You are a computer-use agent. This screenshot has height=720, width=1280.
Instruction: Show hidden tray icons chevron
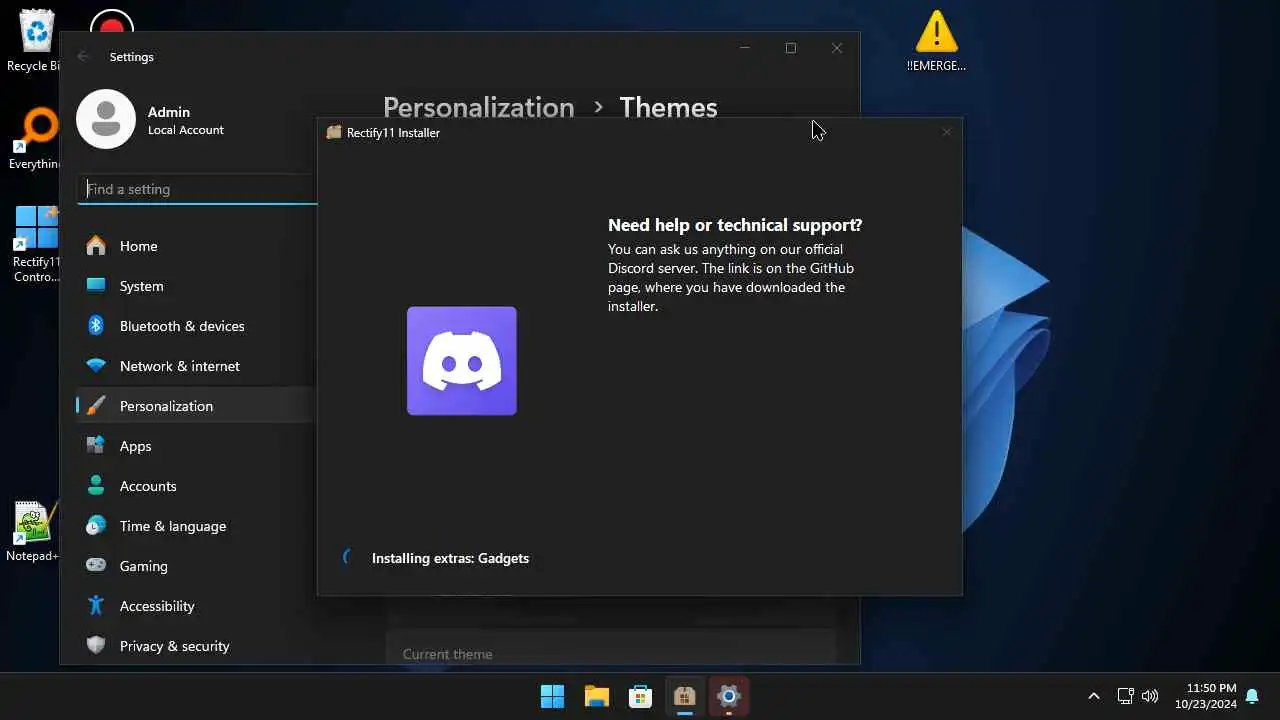coord(1093,696)
